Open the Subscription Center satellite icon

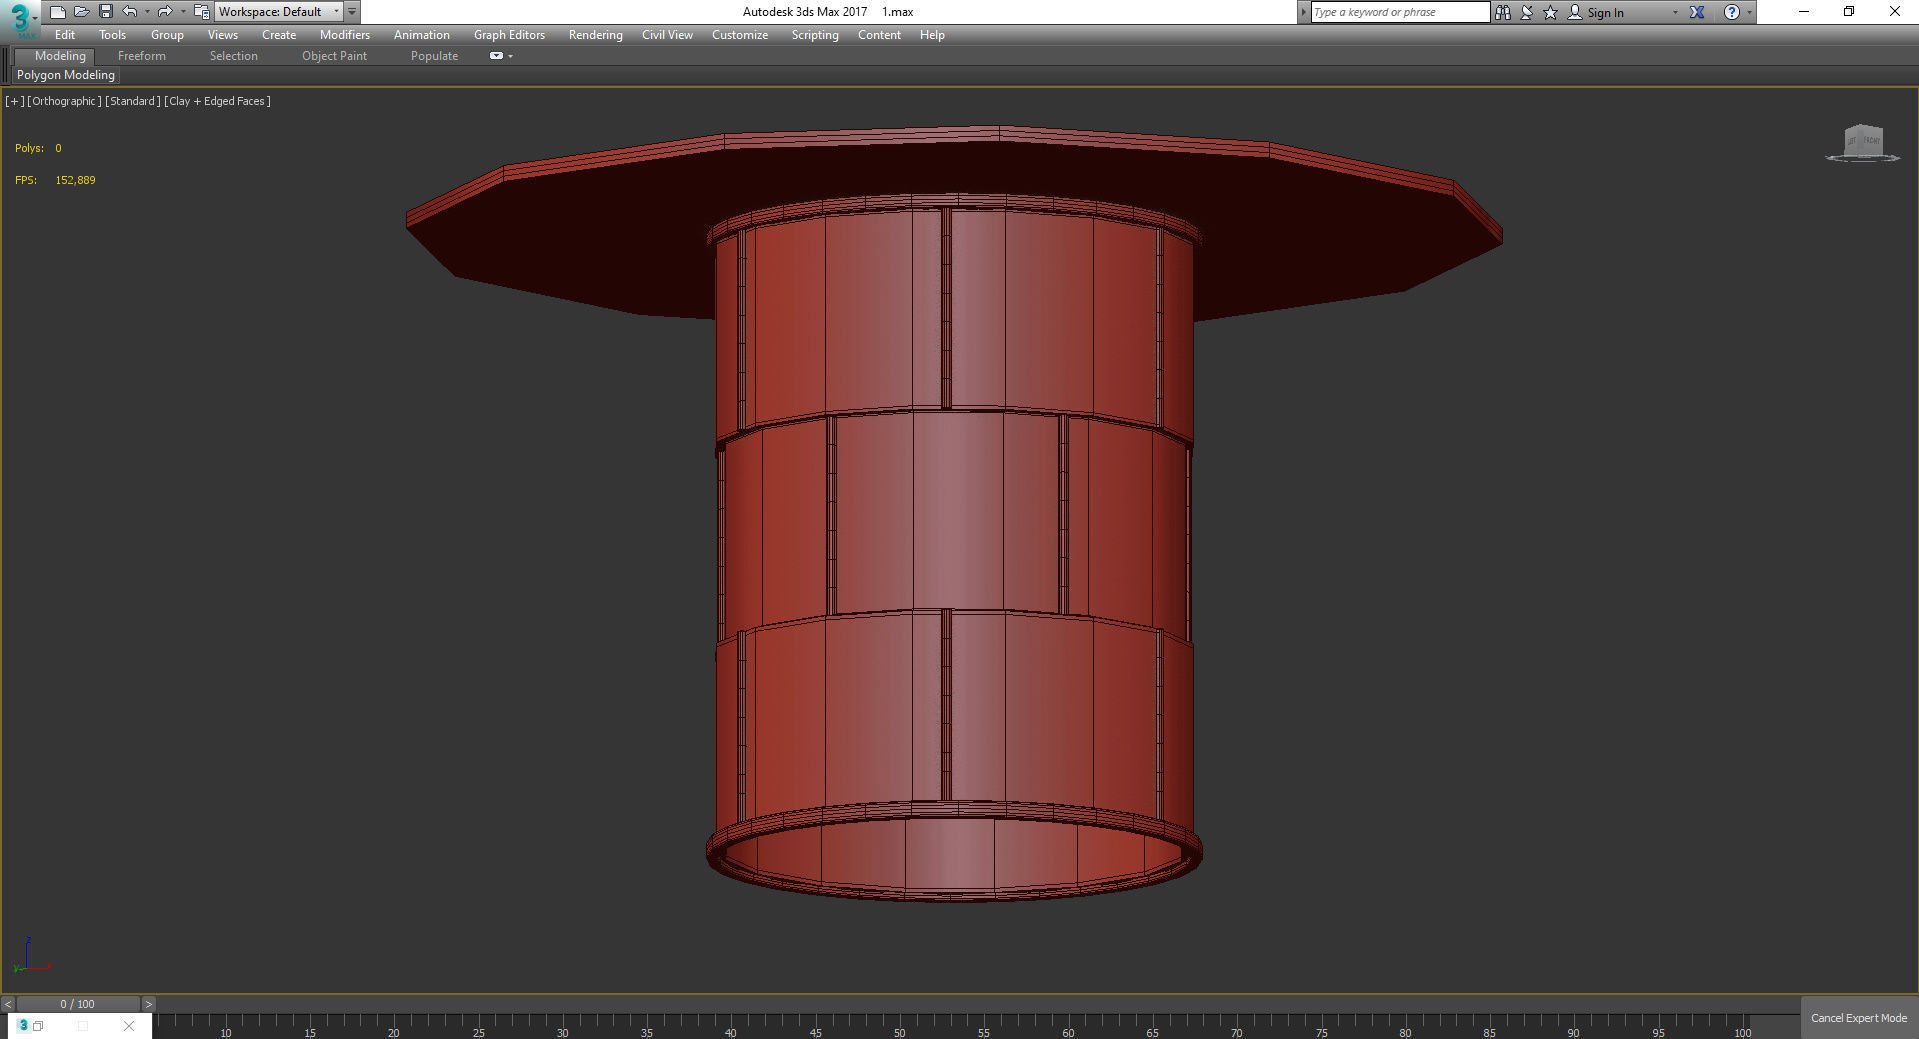click(1527, 12)
